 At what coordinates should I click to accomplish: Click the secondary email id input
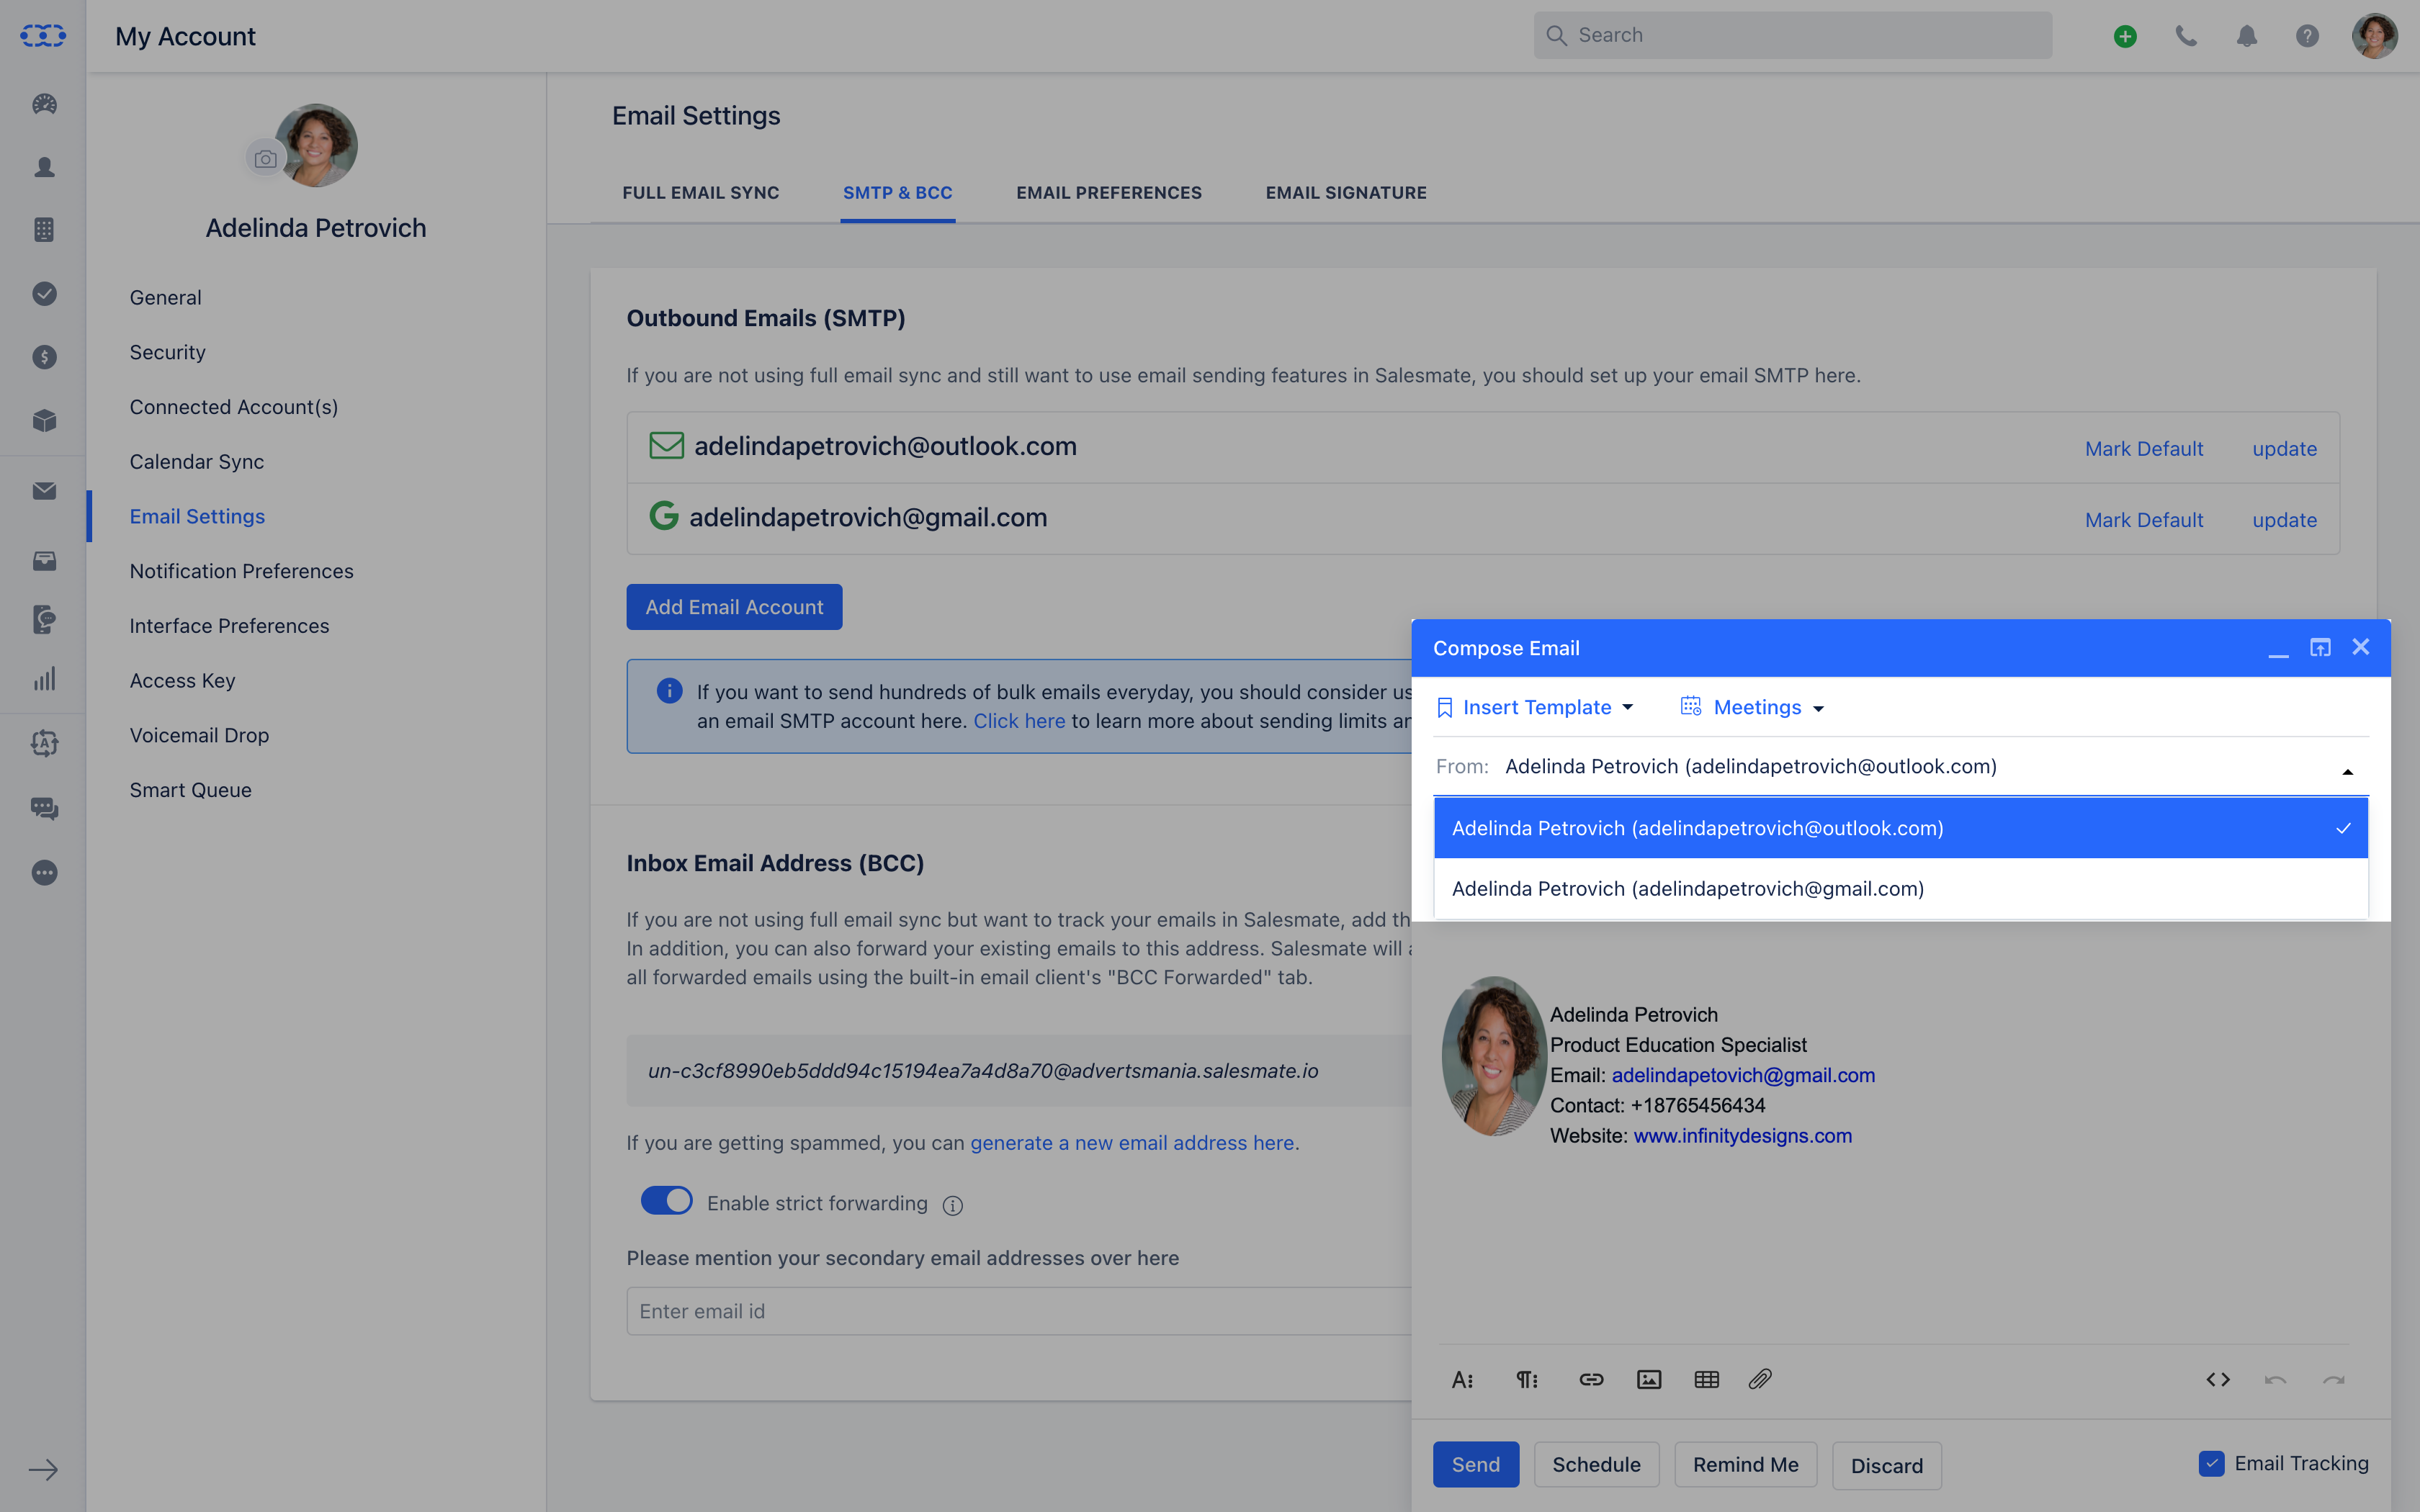pos(1018,1311)
